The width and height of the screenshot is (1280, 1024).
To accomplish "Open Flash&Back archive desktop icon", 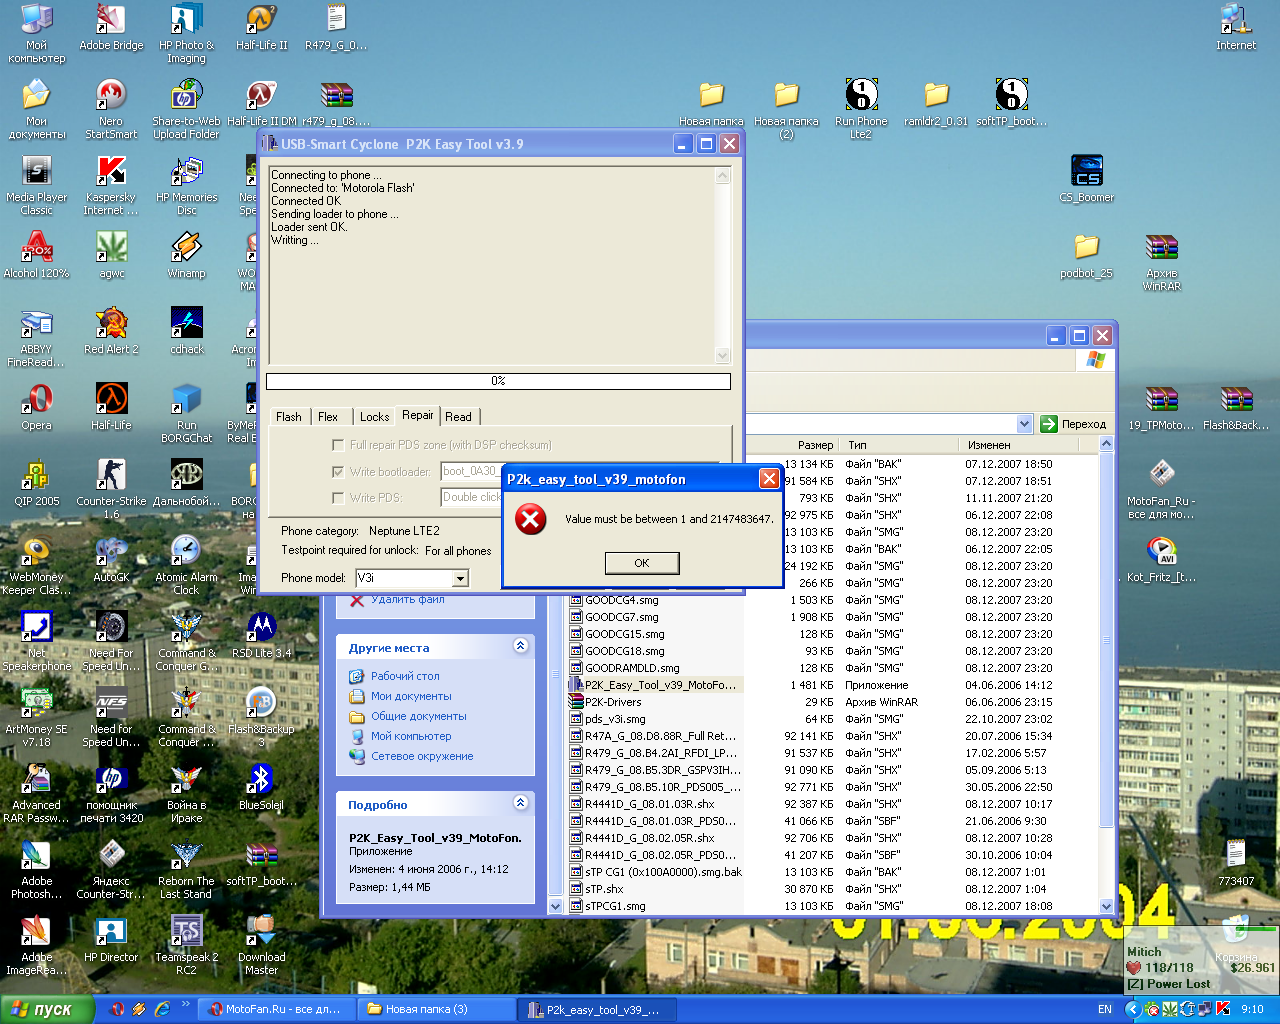I will (x=1236, y=407).
